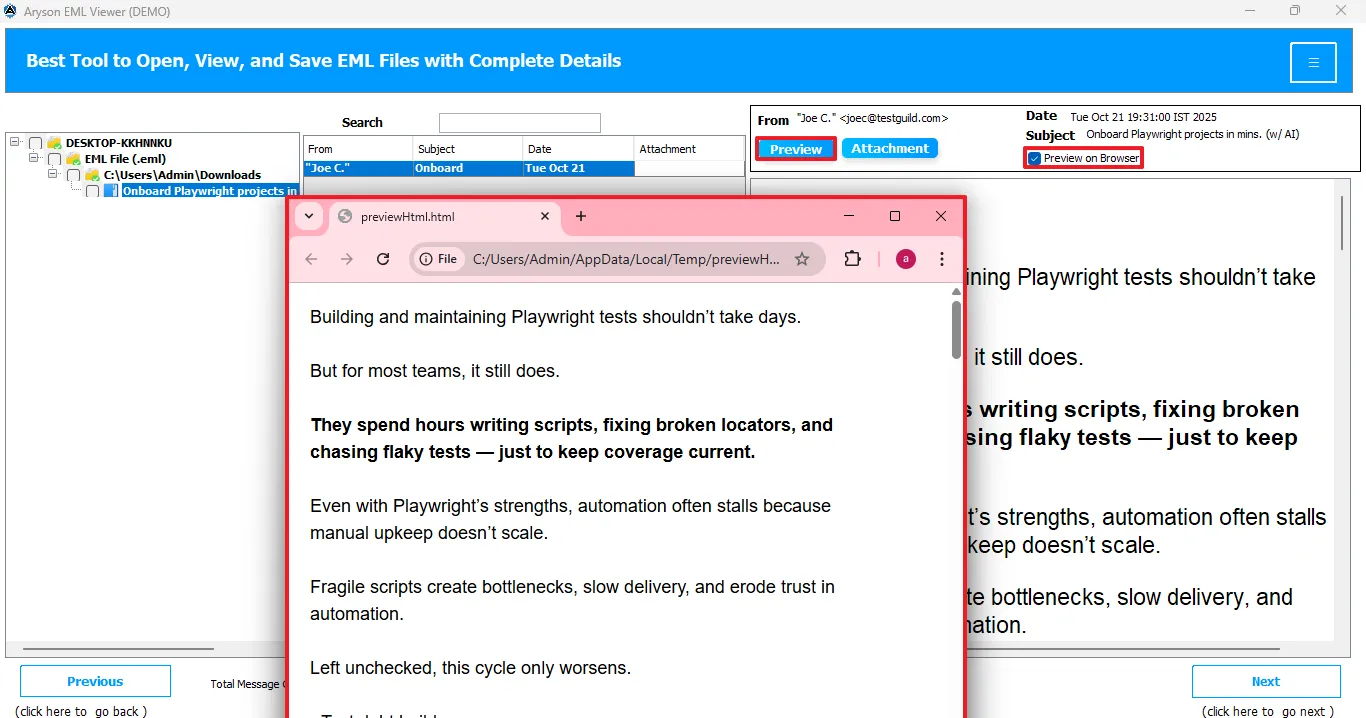
Task: Open the browser Extensions puzzle icon
Action: click(x=852, y=259)
